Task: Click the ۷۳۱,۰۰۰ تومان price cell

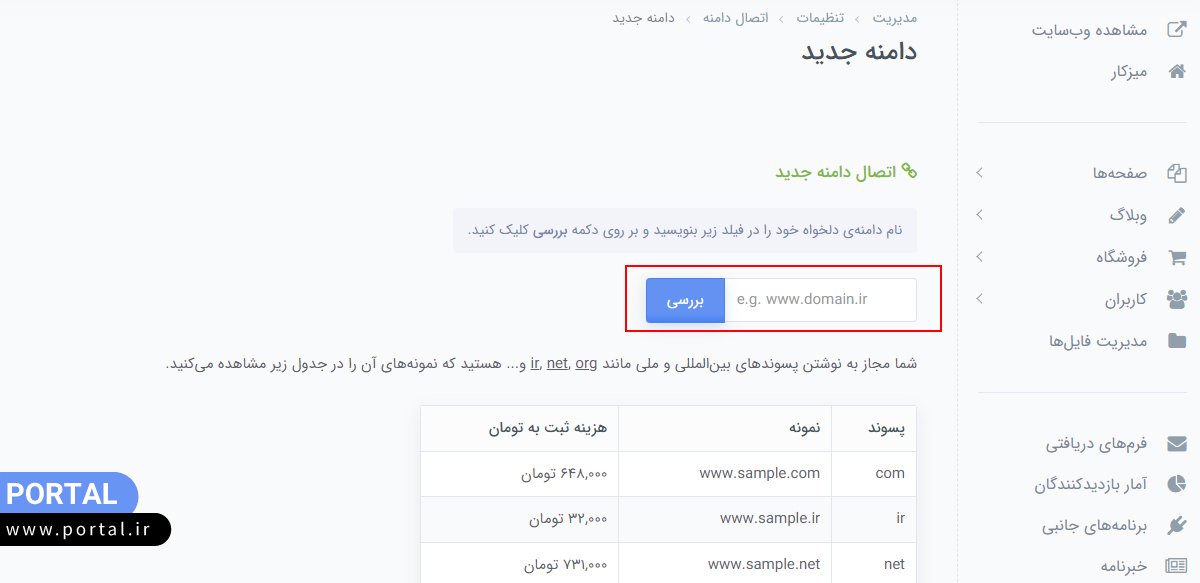Action: [520, 564]
